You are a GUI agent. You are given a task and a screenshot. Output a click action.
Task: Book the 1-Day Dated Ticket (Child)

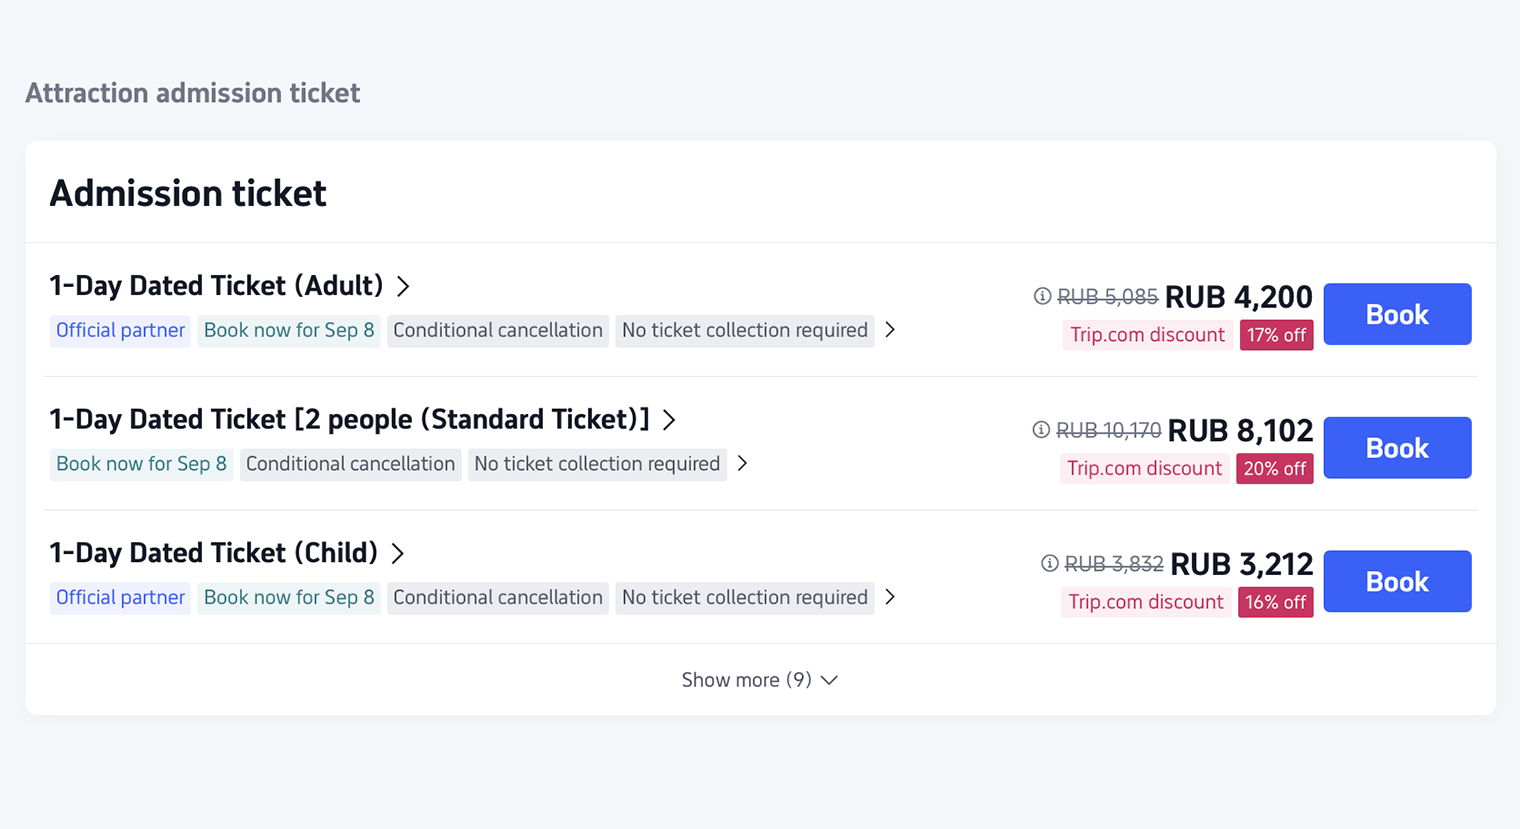coord(1397,581)
